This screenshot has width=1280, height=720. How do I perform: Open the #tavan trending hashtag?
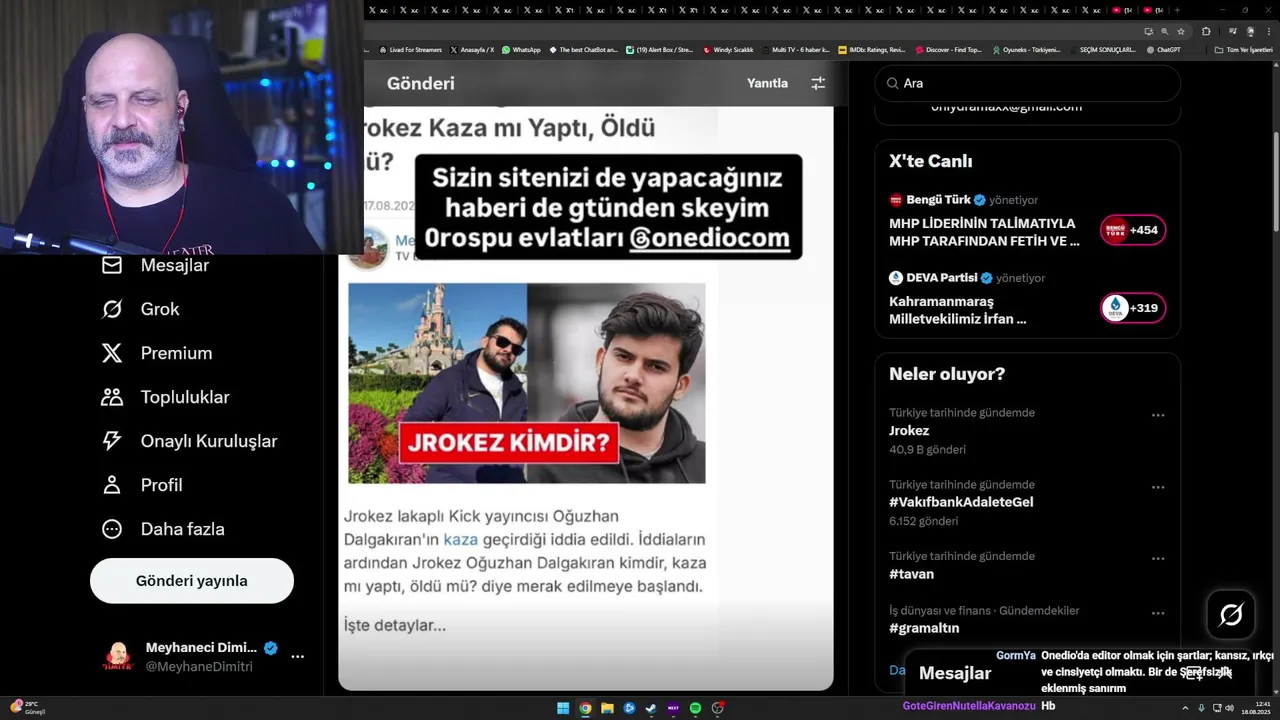tap(911, 574)
